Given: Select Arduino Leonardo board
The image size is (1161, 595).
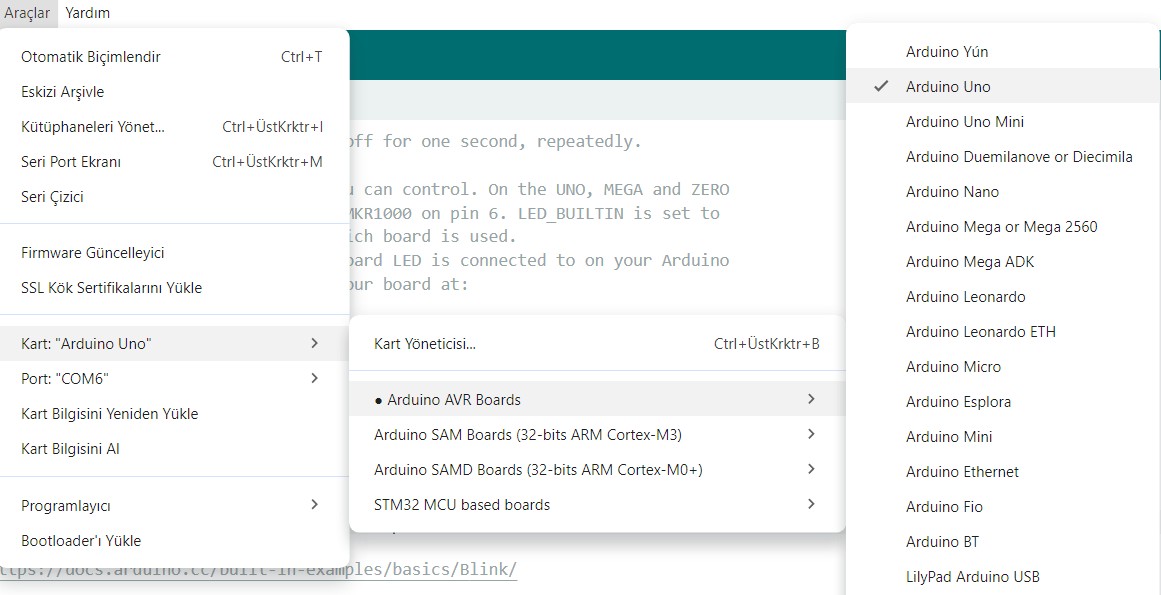Looking at the screenshot, I should (965, 297).
